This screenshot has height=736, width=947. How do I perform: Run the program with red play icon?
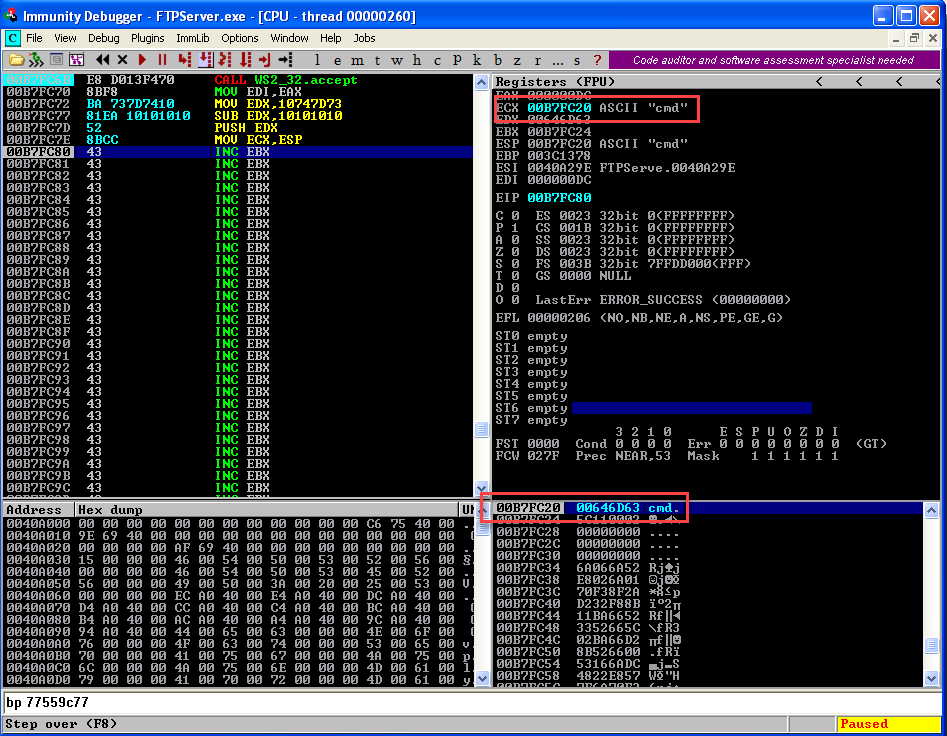pos(143,60)
